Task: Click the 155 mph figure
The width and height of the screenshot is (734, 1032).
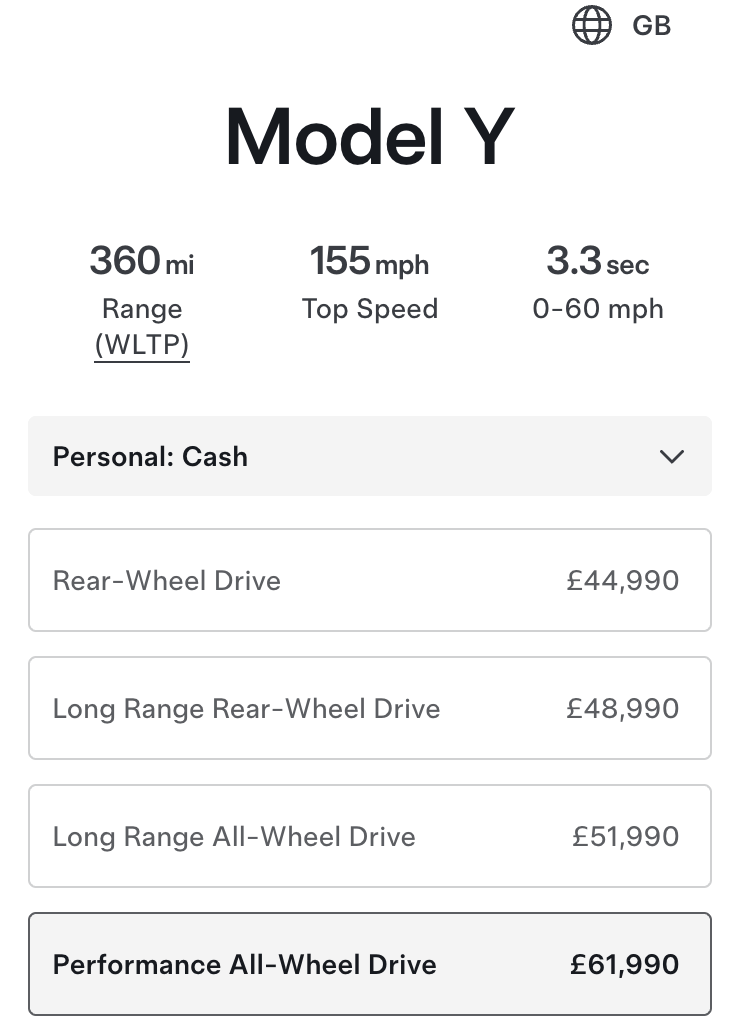Action: [x=369, y=262]
